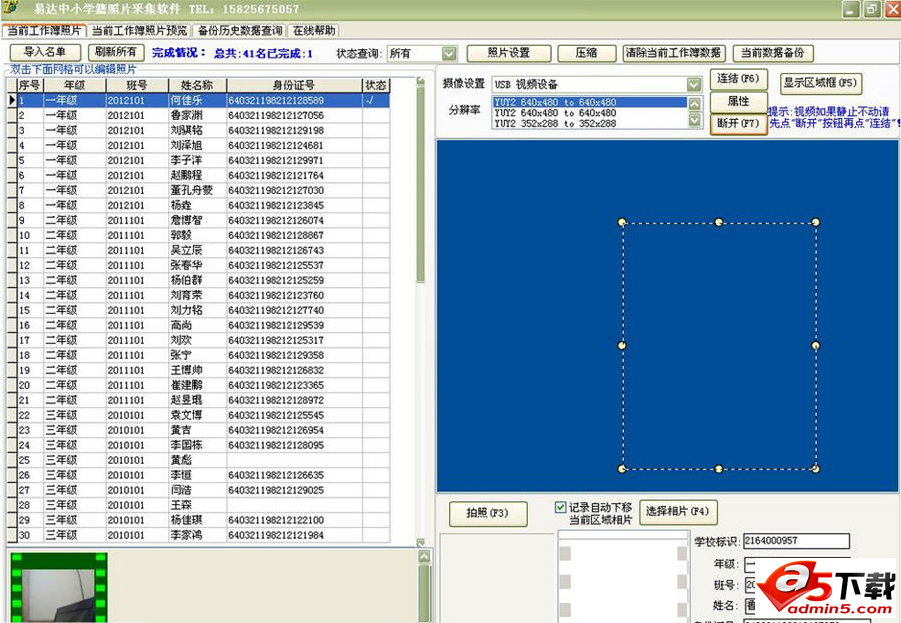Image resolution: width=901 pixels, height=623 pixels.
Task: Click the top-middle crop region handle
Action: (719, 222)
